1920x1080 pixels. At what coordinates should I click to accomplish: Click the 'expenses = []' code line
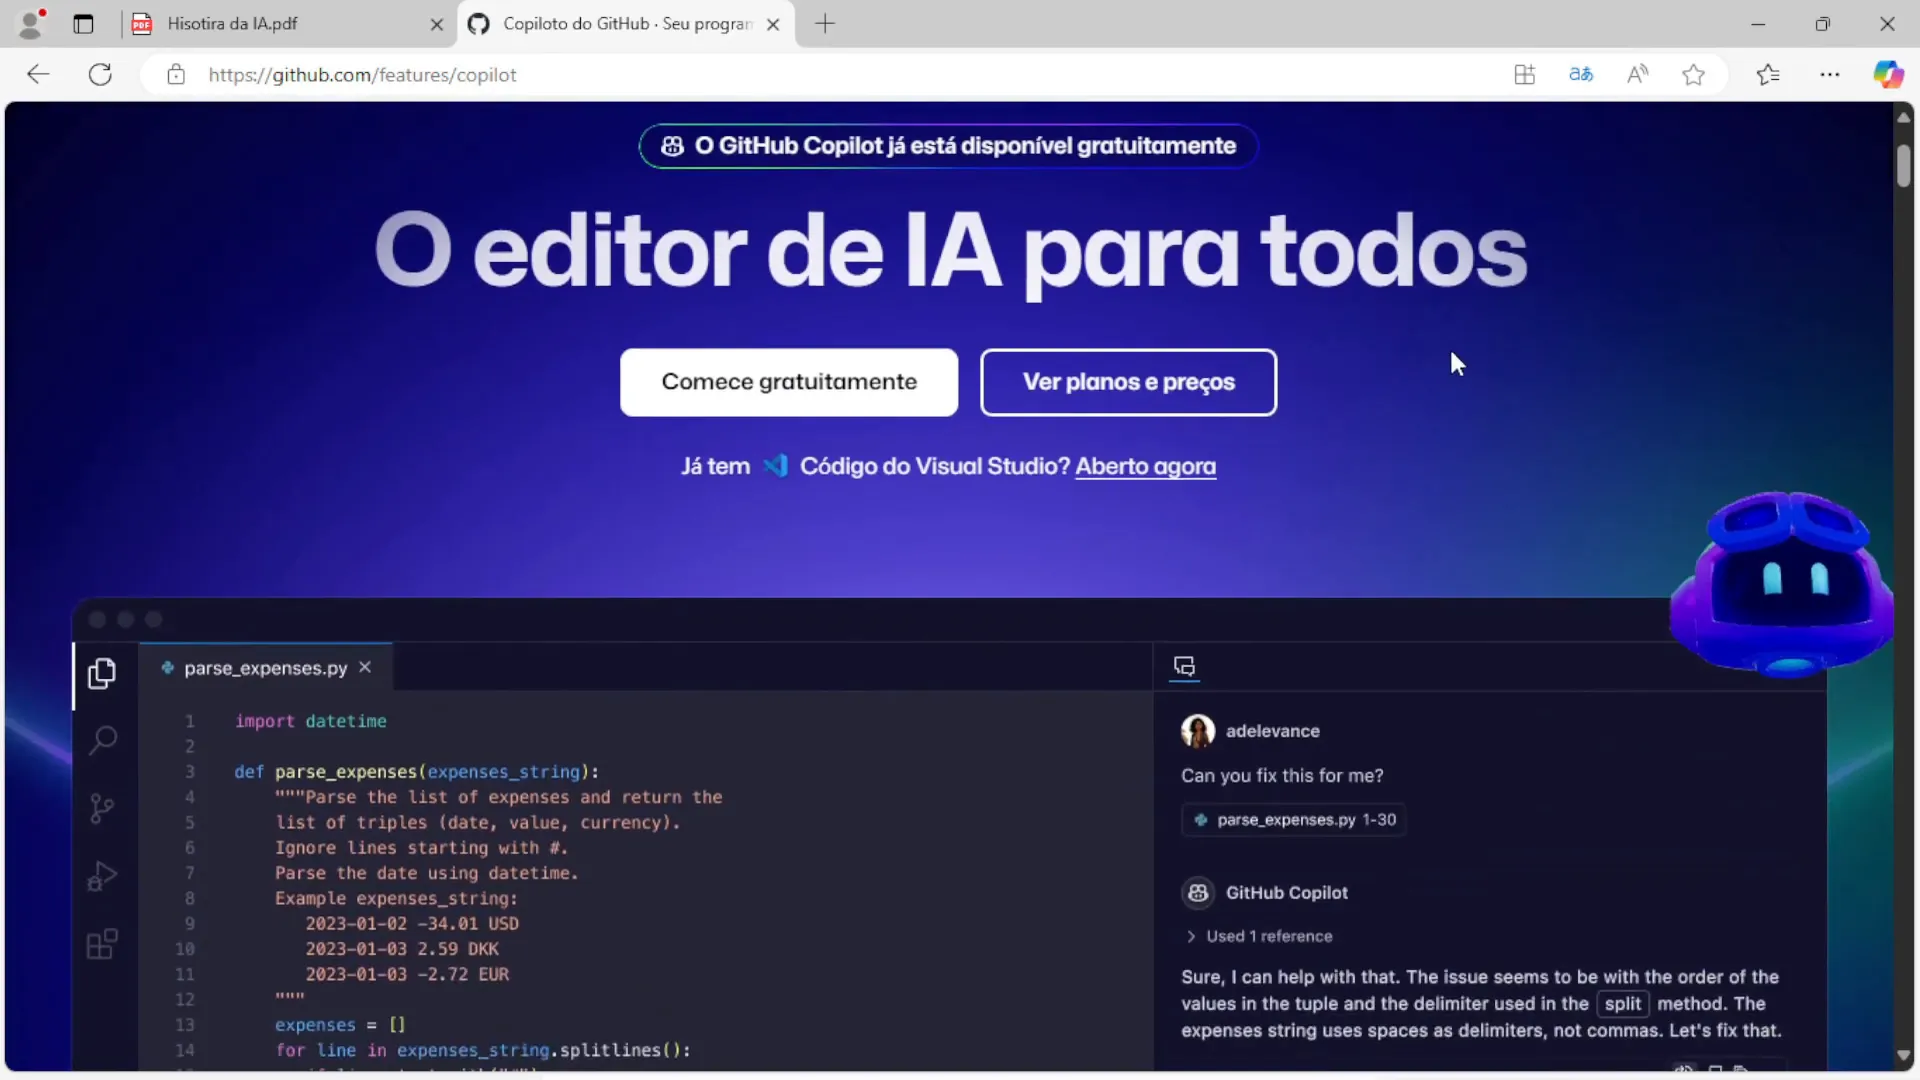pyautogui.click(x=340, y=1025)
